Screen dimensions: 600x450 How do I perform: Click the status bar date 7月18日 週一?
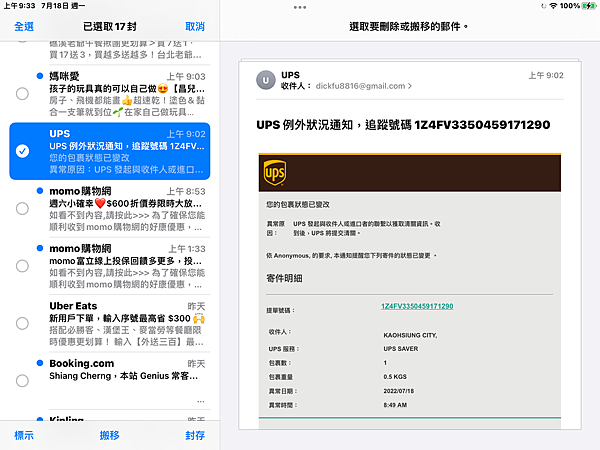(63, 6)
